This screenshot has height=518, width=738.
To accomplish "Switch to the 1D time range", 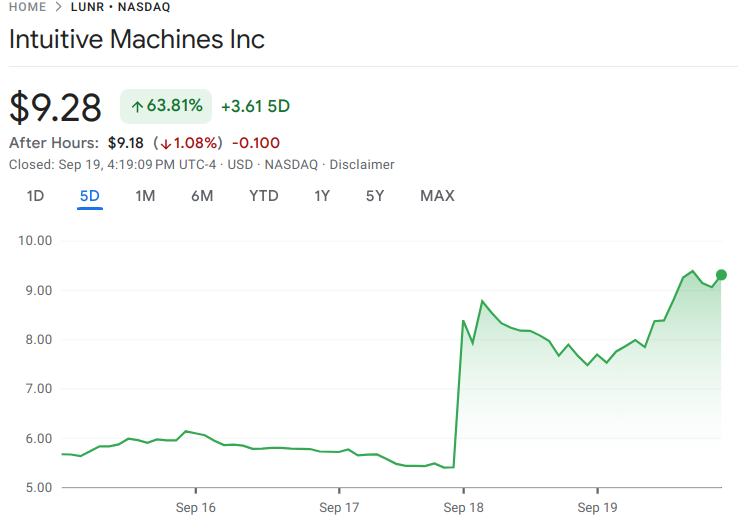I will tap(35, 196).
